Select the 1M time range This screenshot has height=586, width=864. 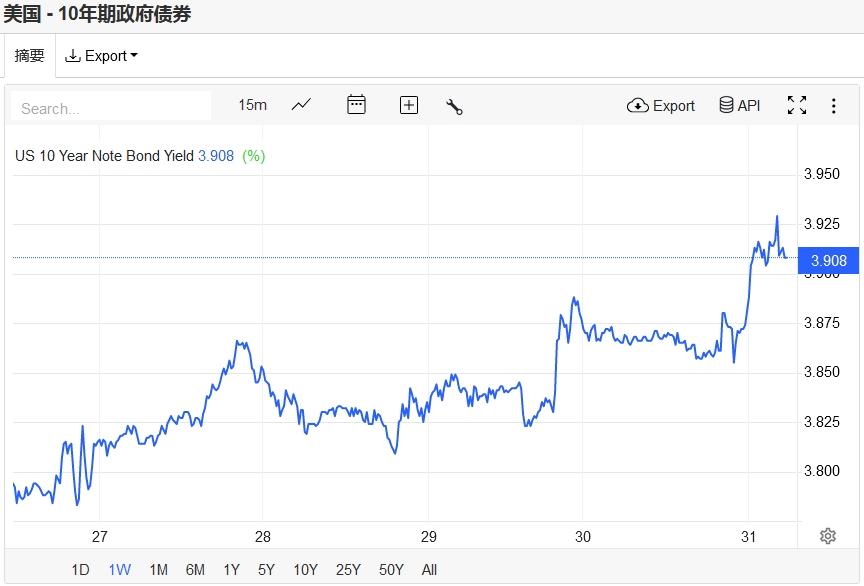pyautogui.click(x=158, y=570)
